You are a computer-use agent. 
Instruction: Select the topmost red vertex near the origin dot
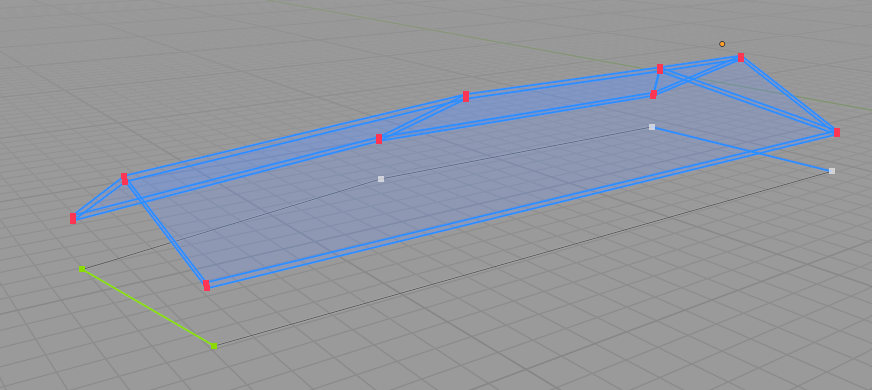point(741,57)
